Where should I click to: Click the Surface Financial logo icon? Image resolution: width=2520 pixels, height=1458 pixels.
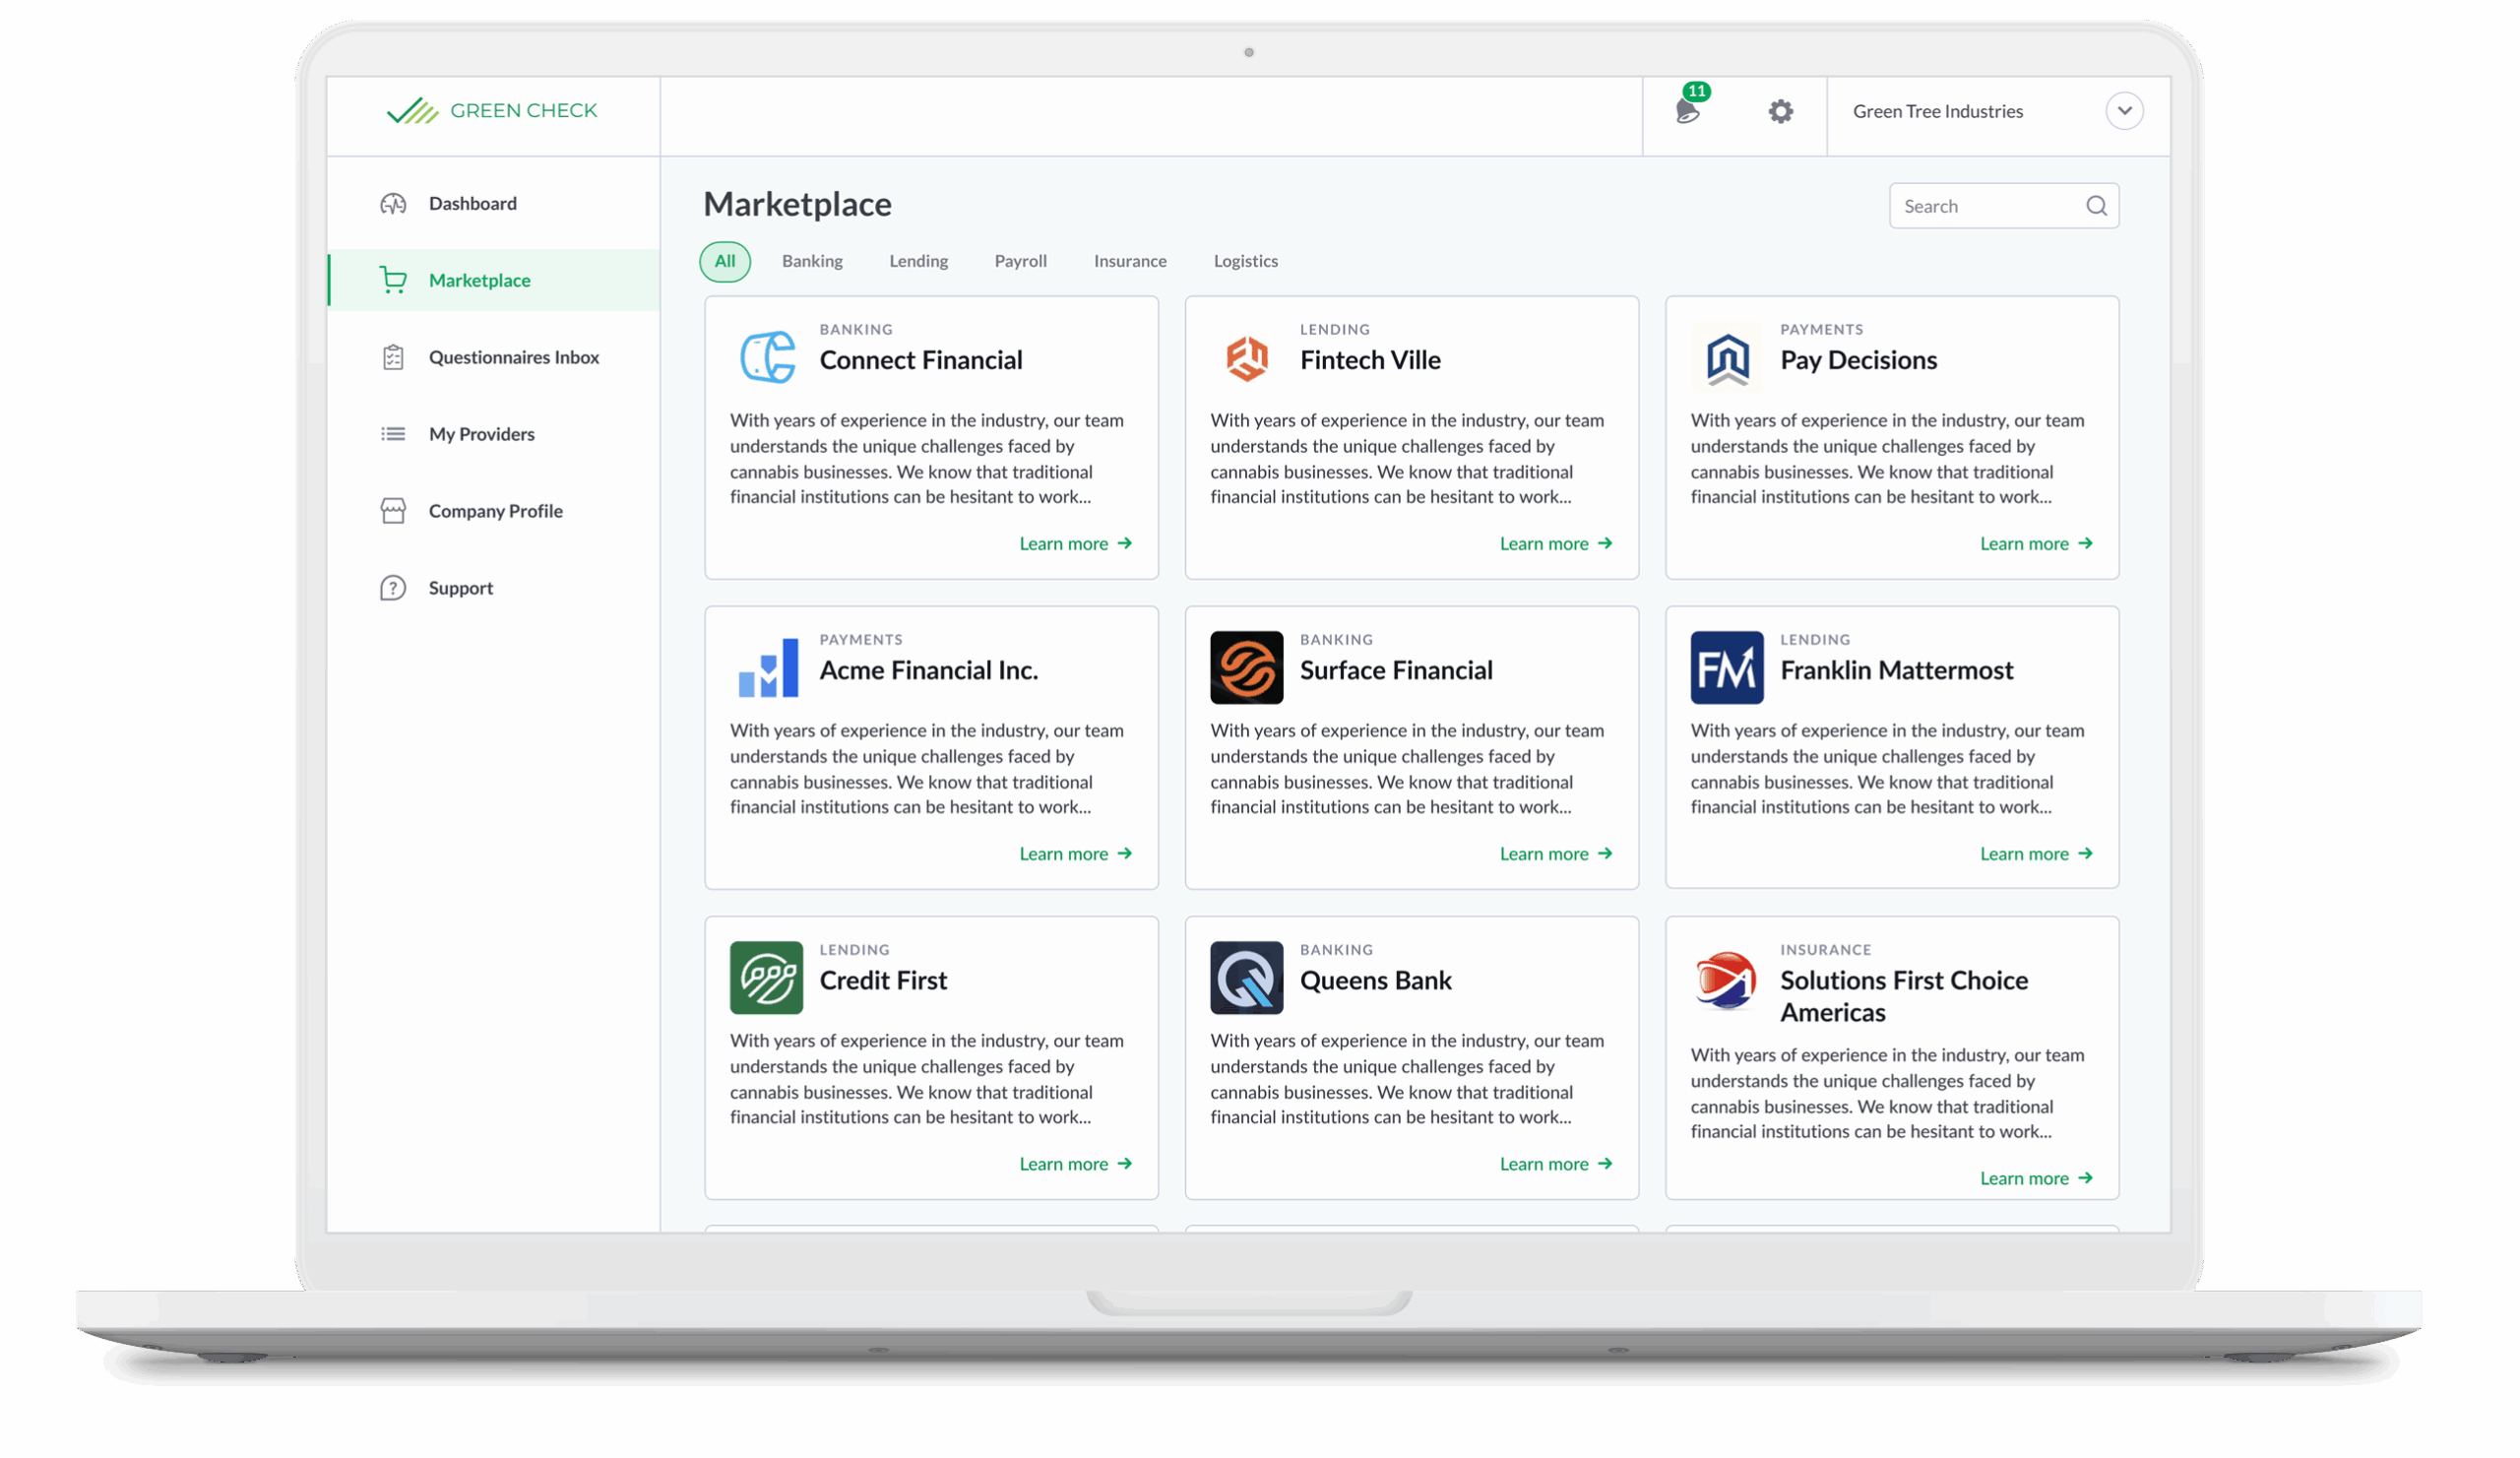[x=1246, y=668]
